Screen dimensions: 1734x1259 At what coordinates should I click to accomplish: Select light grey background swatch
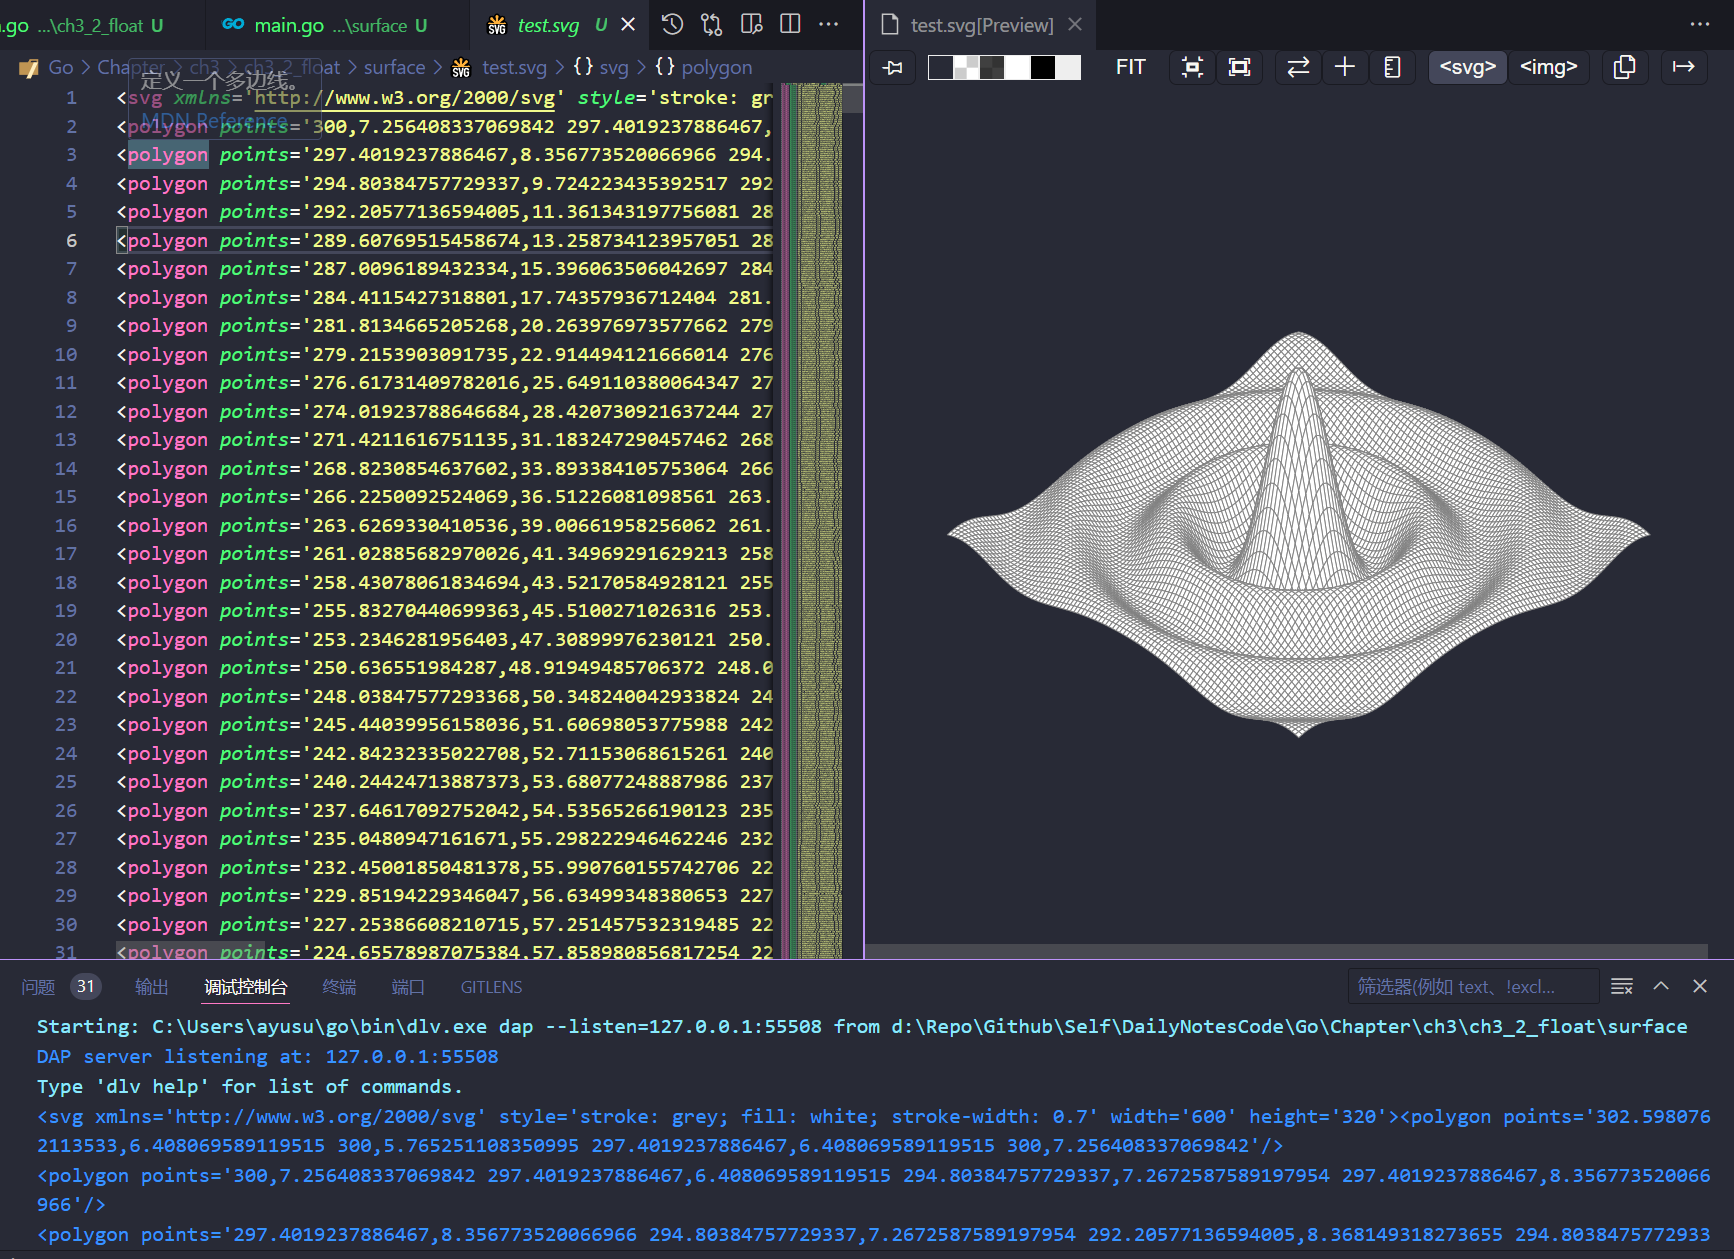(x=1069, y=67)
